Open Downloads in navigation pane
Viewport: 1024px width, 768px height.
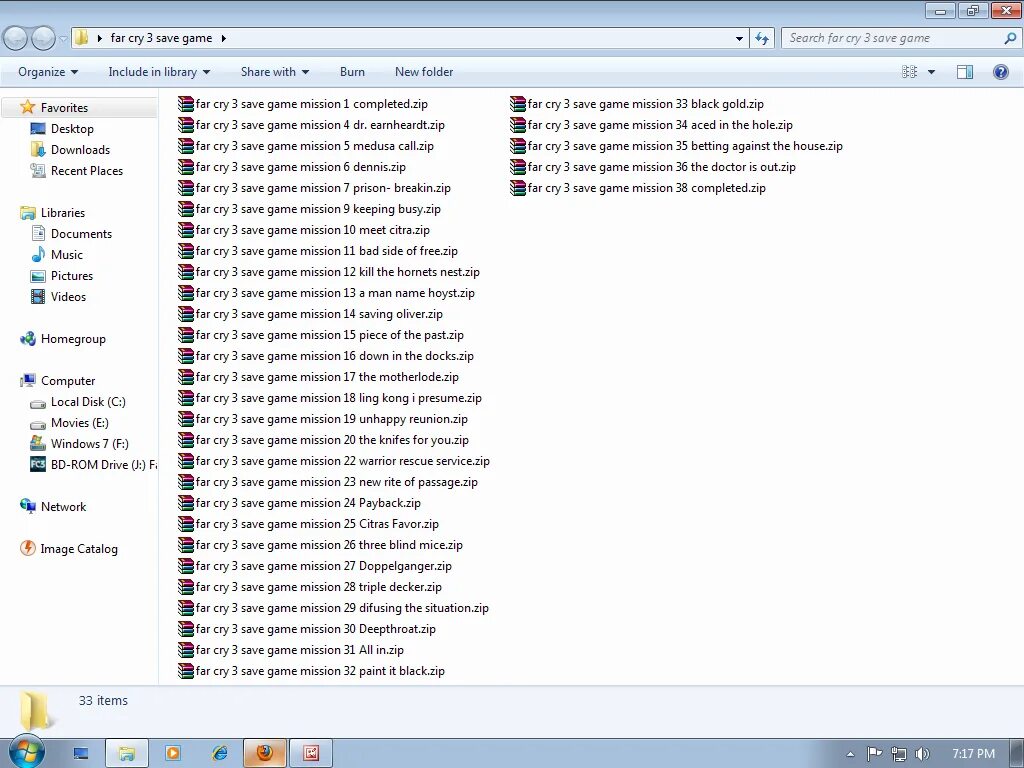pos(80,150)
